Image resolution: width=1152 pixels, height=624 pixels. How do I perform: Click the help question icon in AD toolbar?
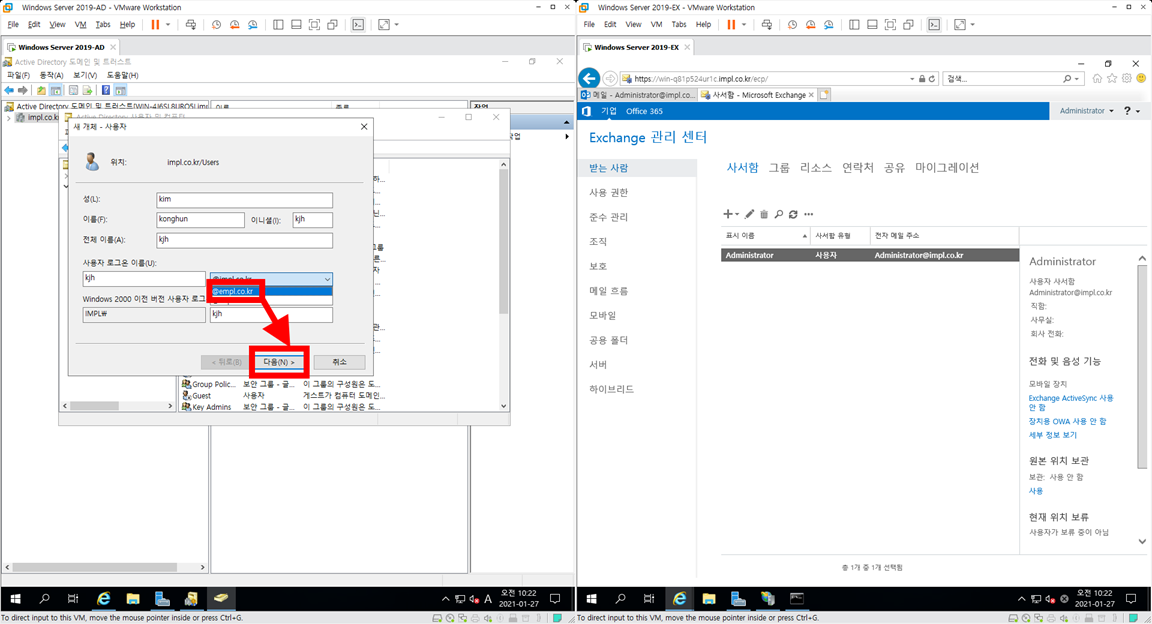106,90
